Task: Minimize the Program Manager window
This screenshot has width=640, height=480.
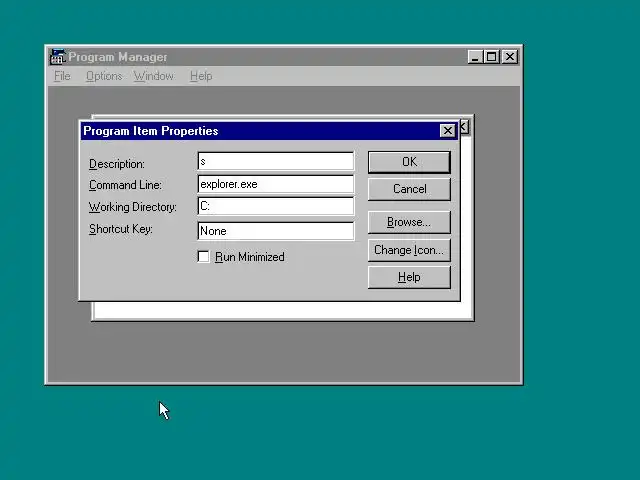Action: (x=475, y=57)
